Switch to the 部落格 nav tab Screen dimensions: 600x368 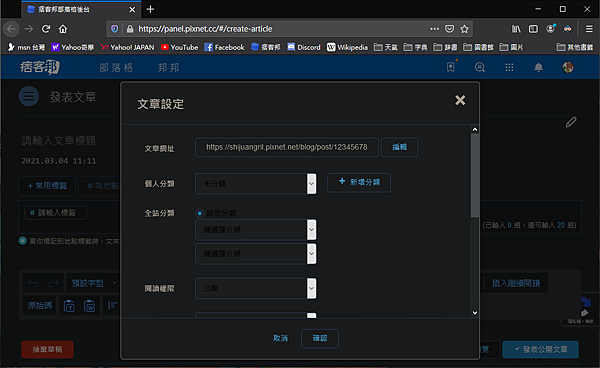pos(116,68)
